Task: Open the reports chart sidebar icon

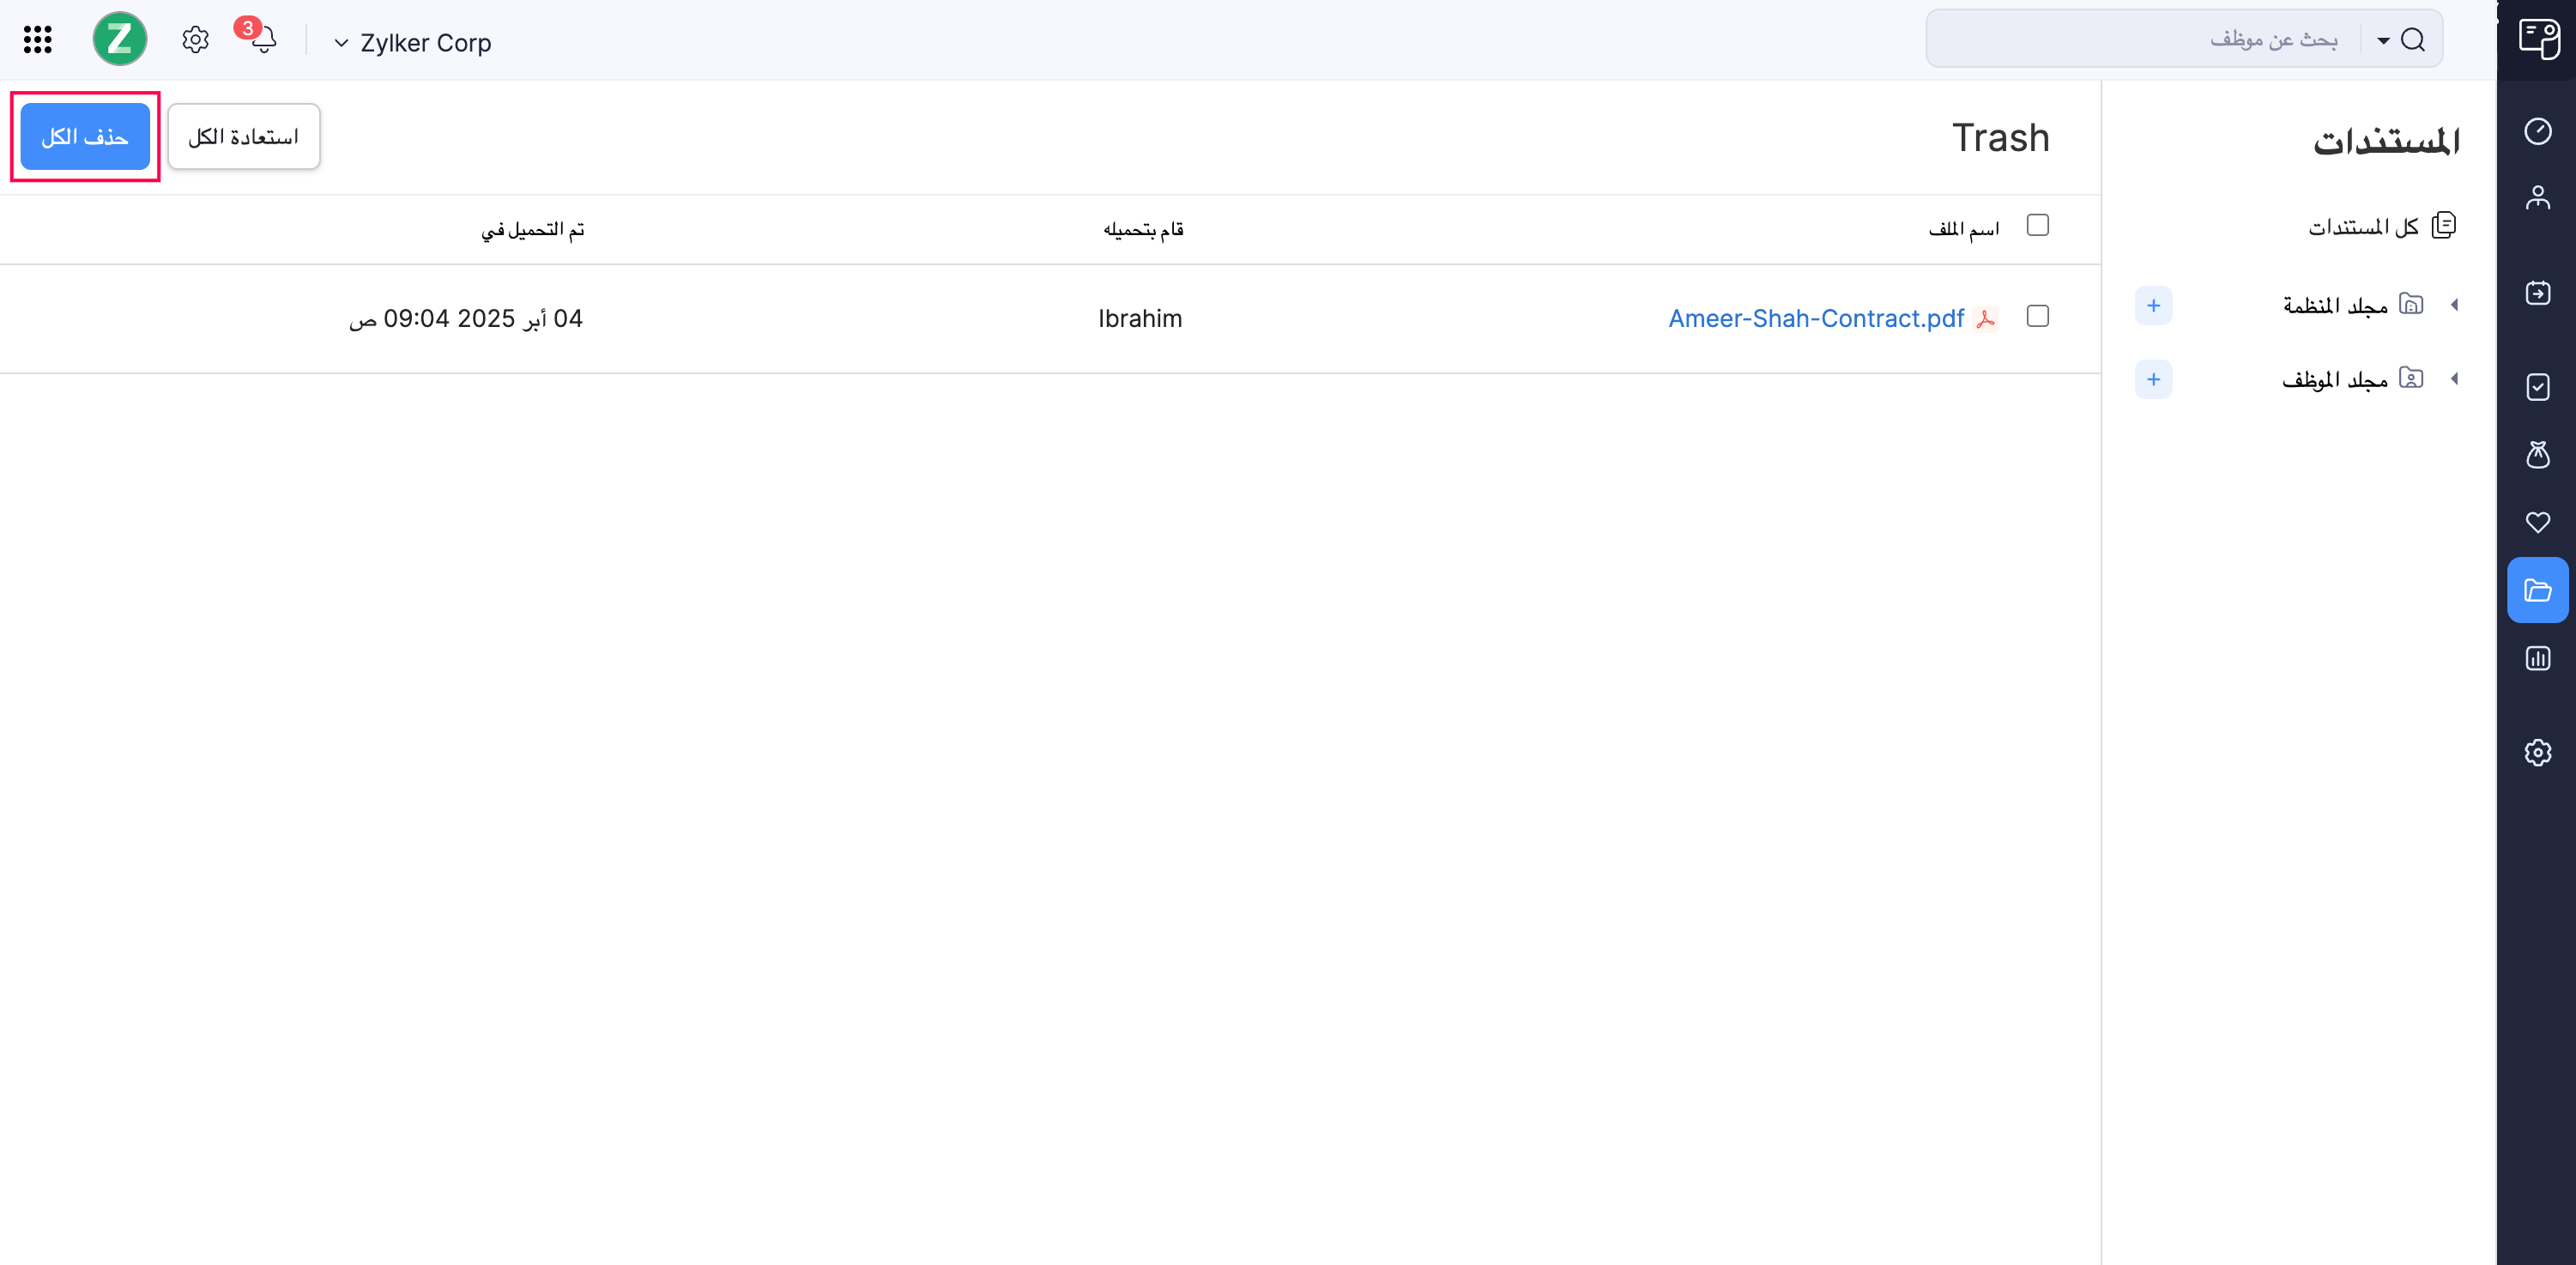Action: tap(2537, 658)
